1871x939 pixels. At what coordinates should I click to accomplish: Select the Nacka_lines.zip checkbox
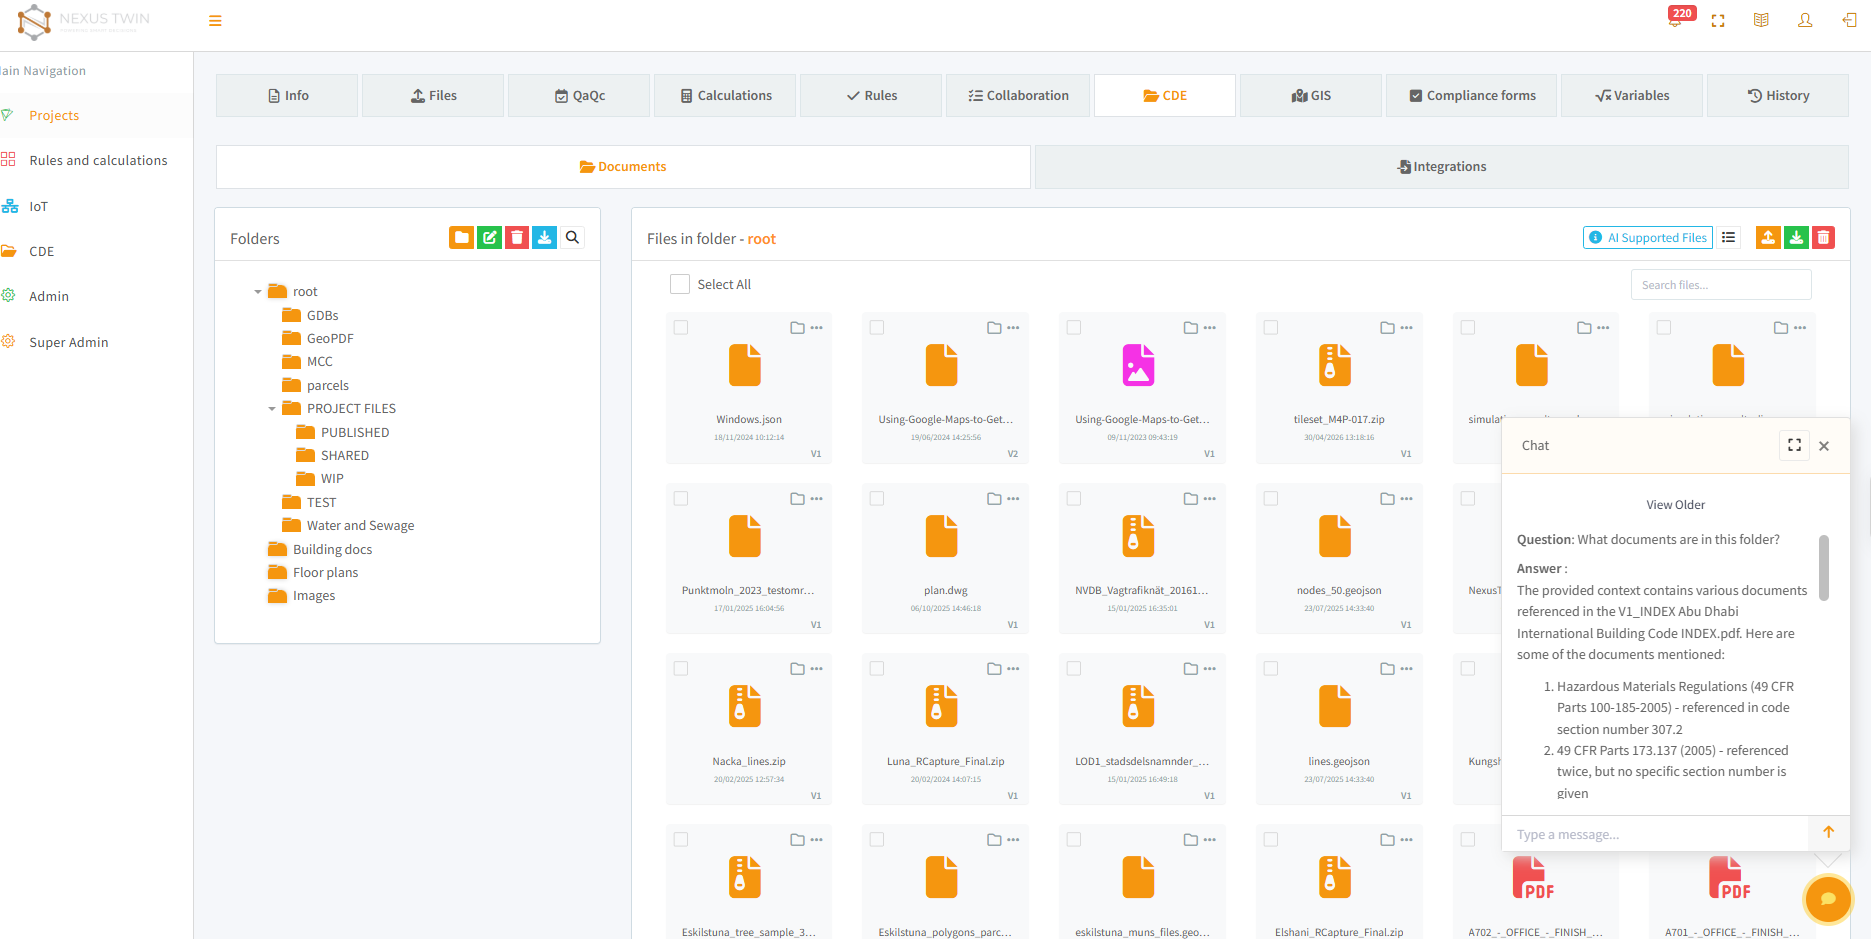(x=681, y=669)
